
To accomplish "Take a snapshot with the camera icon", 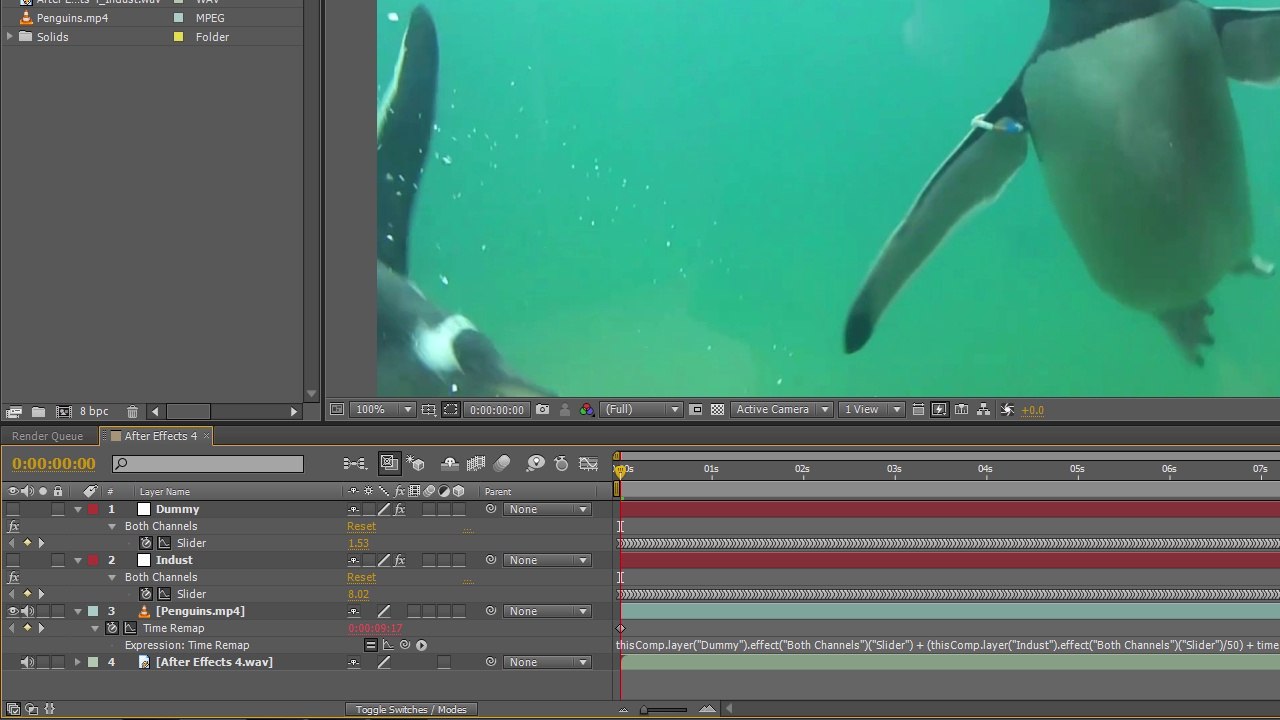I will click(542, 410).
